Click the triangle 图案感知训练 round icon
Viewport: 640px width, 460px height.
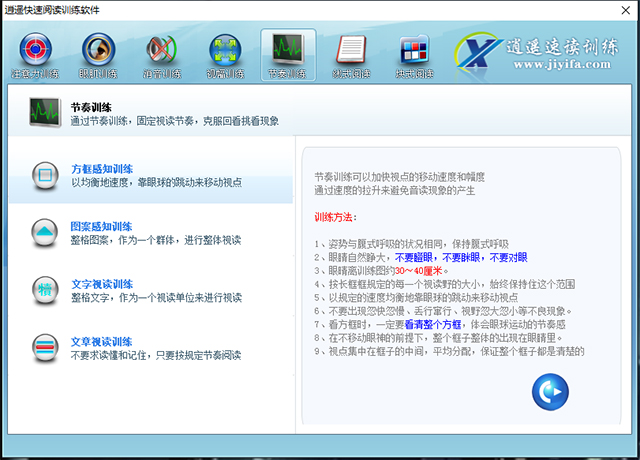[45, 233]
